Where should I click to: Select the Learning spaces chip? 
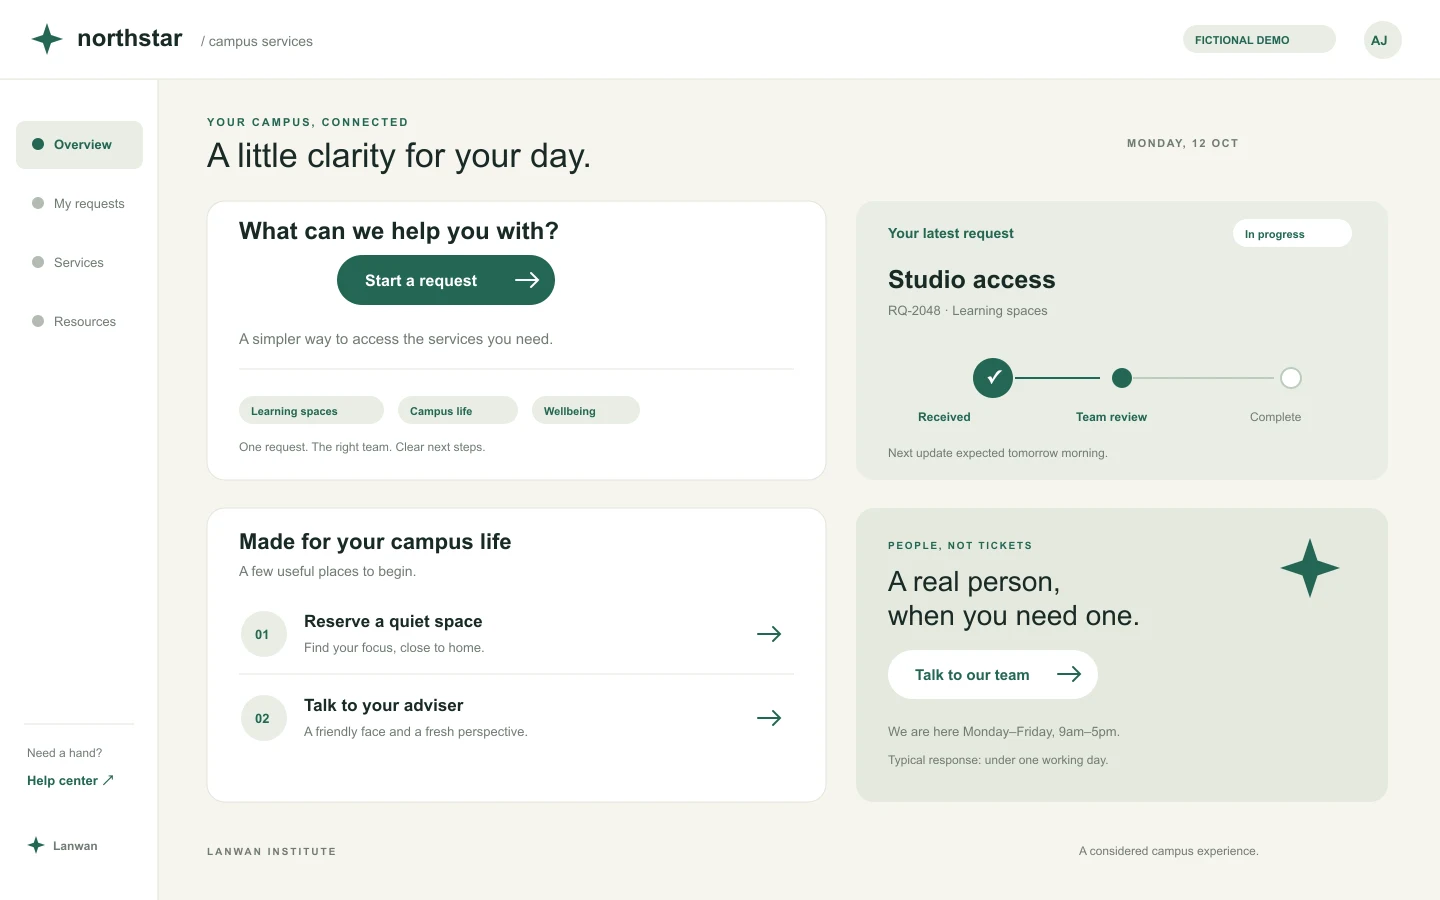click(311, 410)
